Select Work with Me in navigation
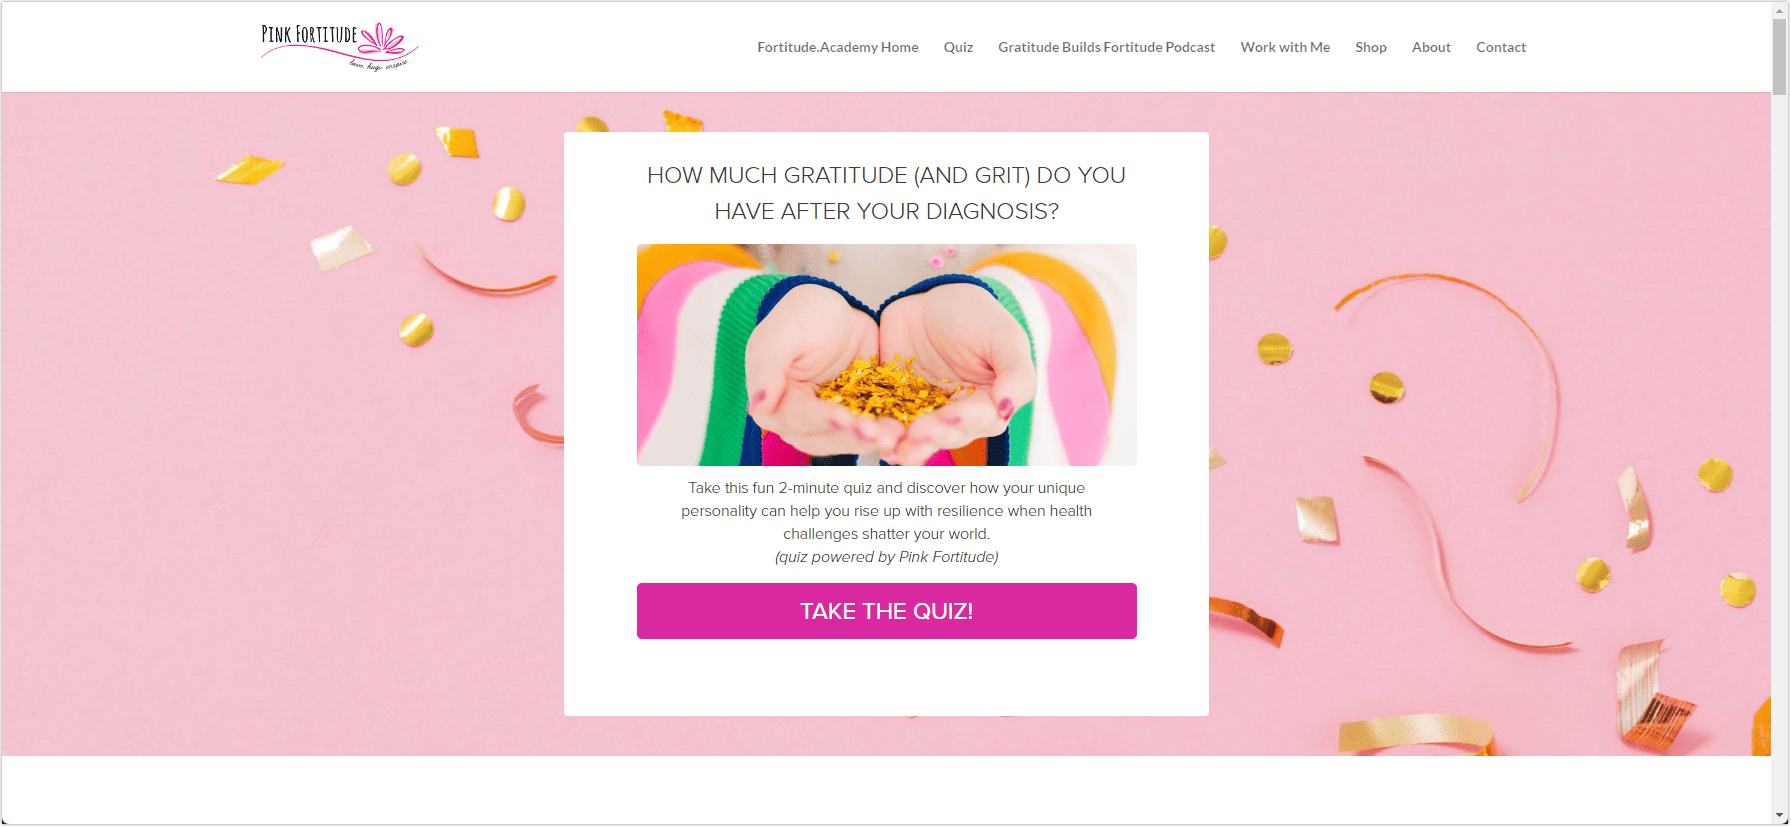This screenshot has width=1791, height=827. [1285, 47]
